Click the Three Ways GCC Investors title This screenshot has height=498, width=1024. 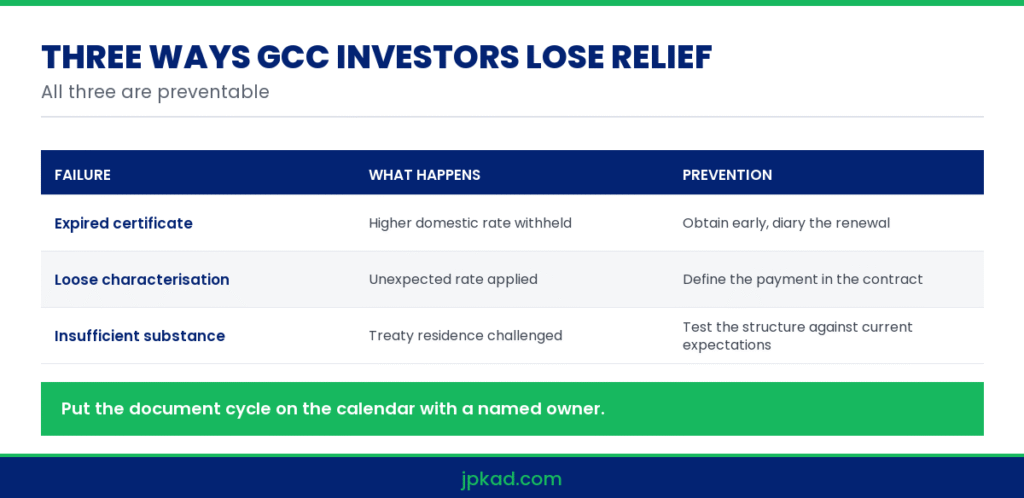click(376, 57)
